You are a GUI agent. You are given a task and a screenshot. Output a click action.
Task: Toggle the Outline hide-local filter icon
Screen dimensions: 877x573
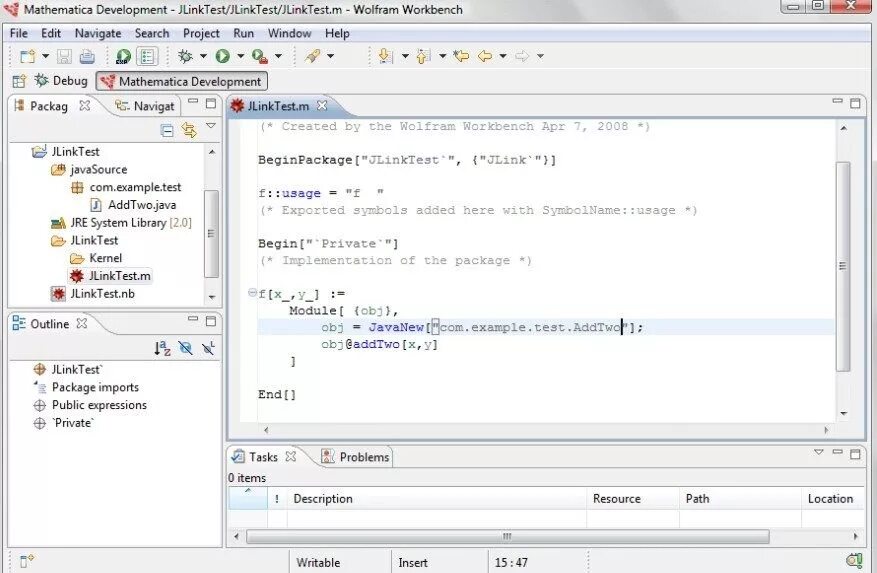coord(208,349)
